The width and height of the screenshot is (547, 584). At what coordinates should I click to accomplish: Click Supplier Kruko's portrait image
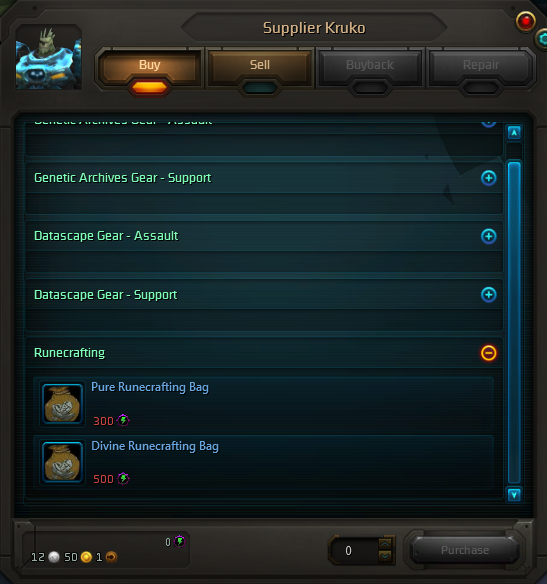click(48, 57)
